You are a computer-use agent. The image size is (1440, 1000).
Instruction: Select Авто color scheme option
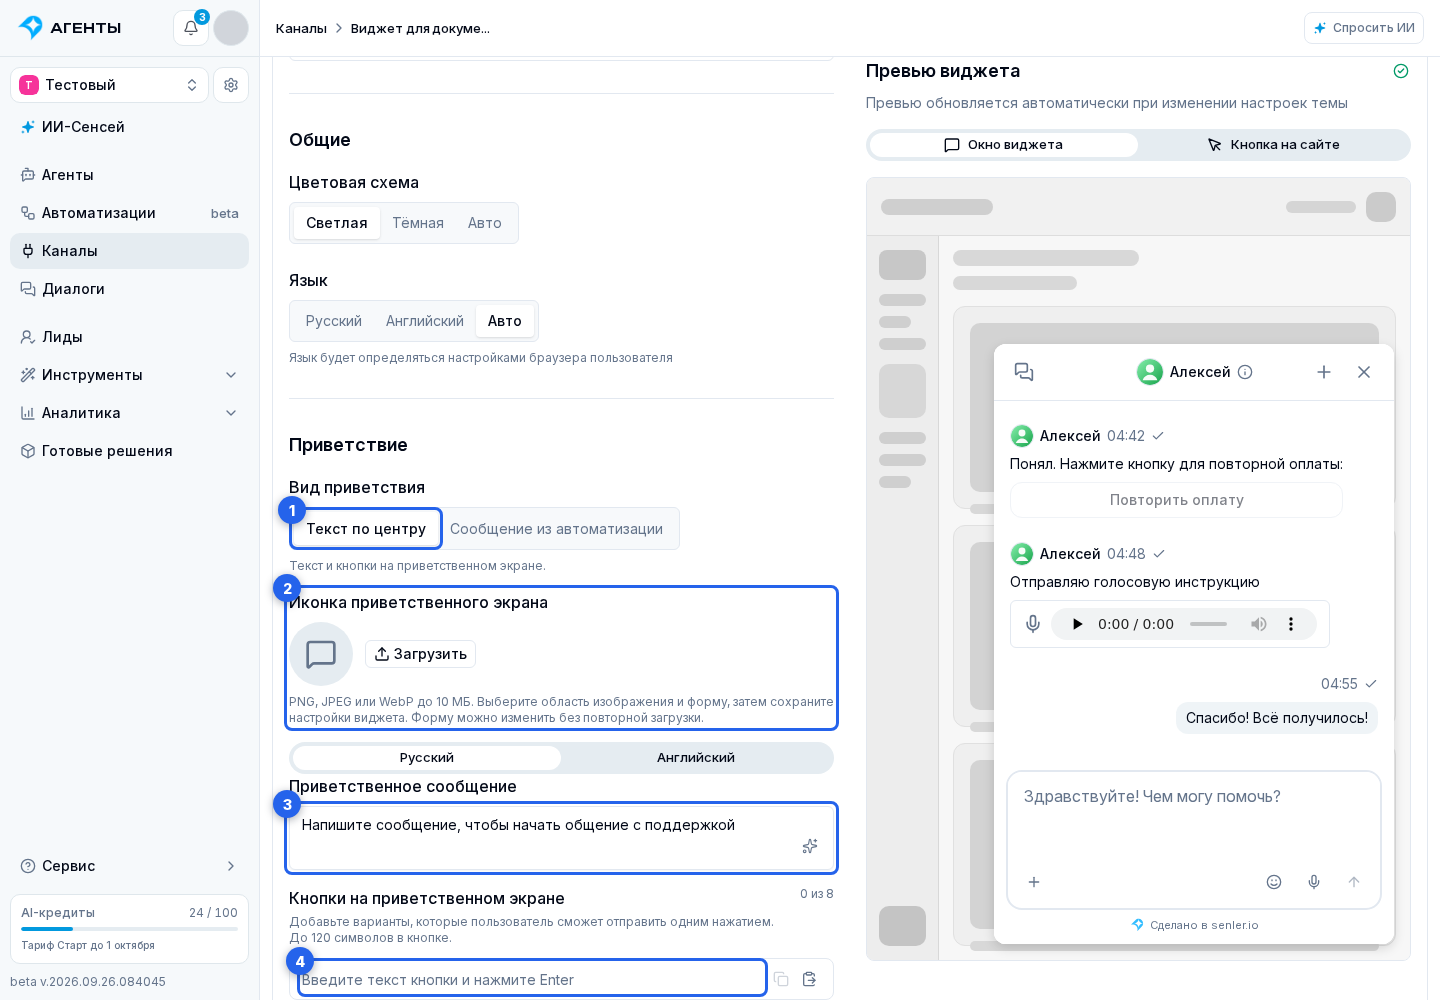click(x=485, y=223)
